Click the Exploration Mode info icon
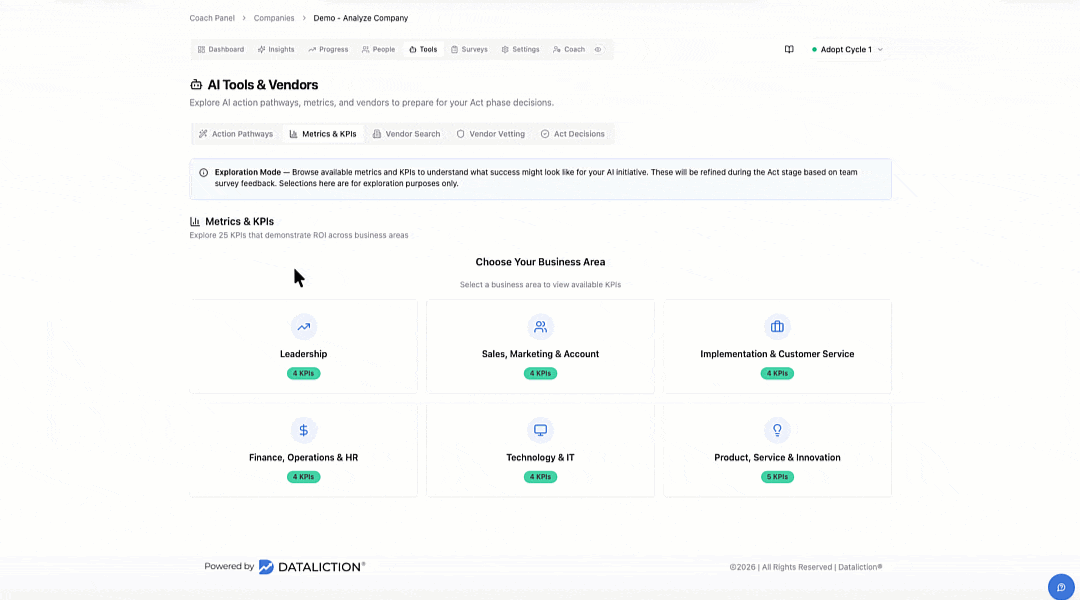 tap(204, 172)
